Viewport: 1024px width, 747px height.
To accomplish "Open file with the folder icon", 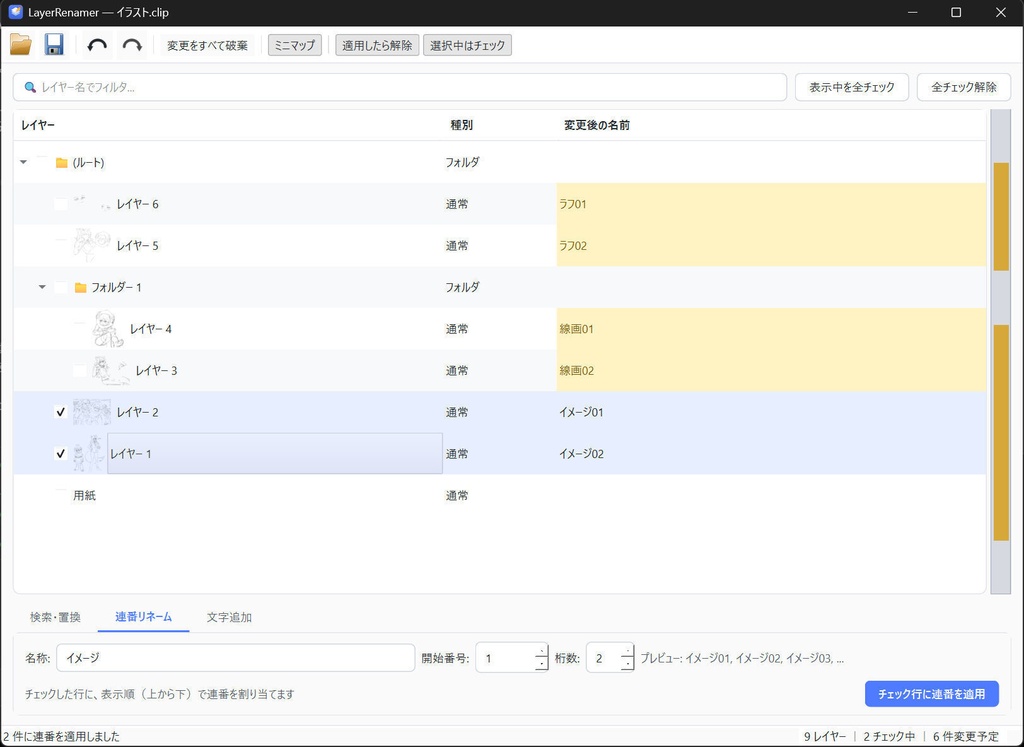I will tap(21, 45).
